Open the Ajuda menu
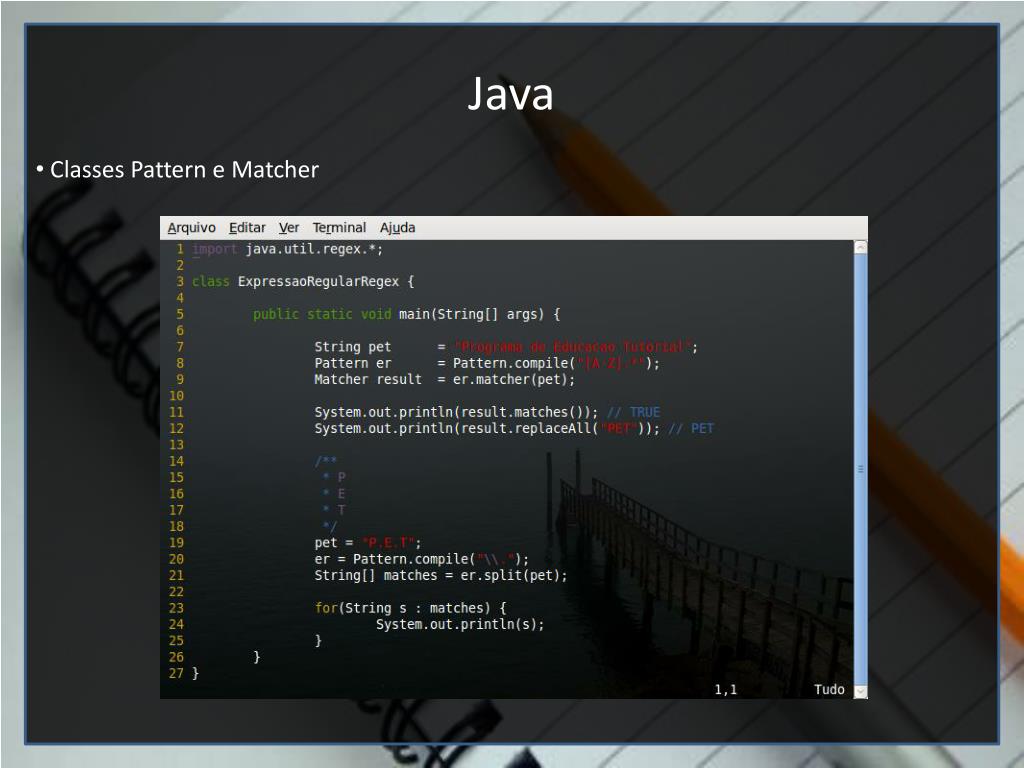This screenshot has height=768, width=1024. click(397, 228)
